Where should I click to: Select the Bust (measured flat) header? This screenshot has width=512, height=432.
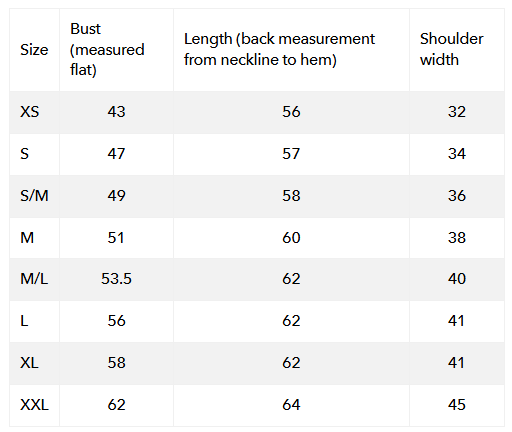tap(107, 49)
